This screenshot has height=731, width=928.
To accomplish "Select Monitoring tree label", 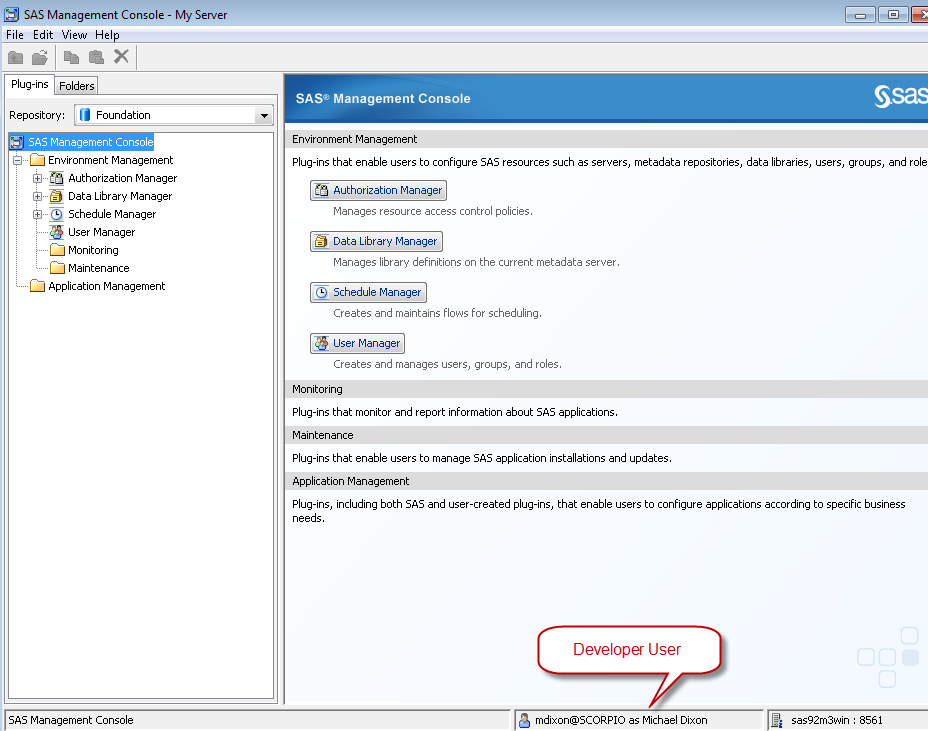I will (x=93, y=250).
